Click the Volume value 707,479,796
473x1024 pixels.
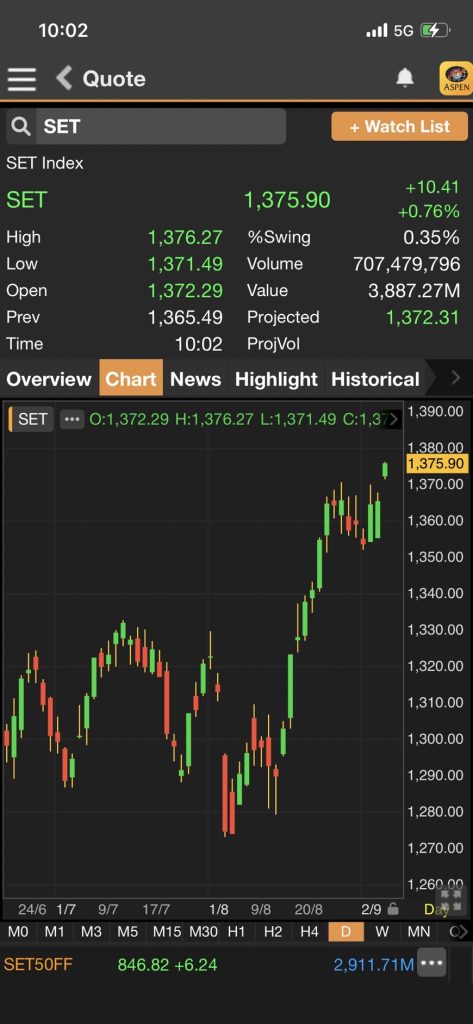(x=406, y=264)
